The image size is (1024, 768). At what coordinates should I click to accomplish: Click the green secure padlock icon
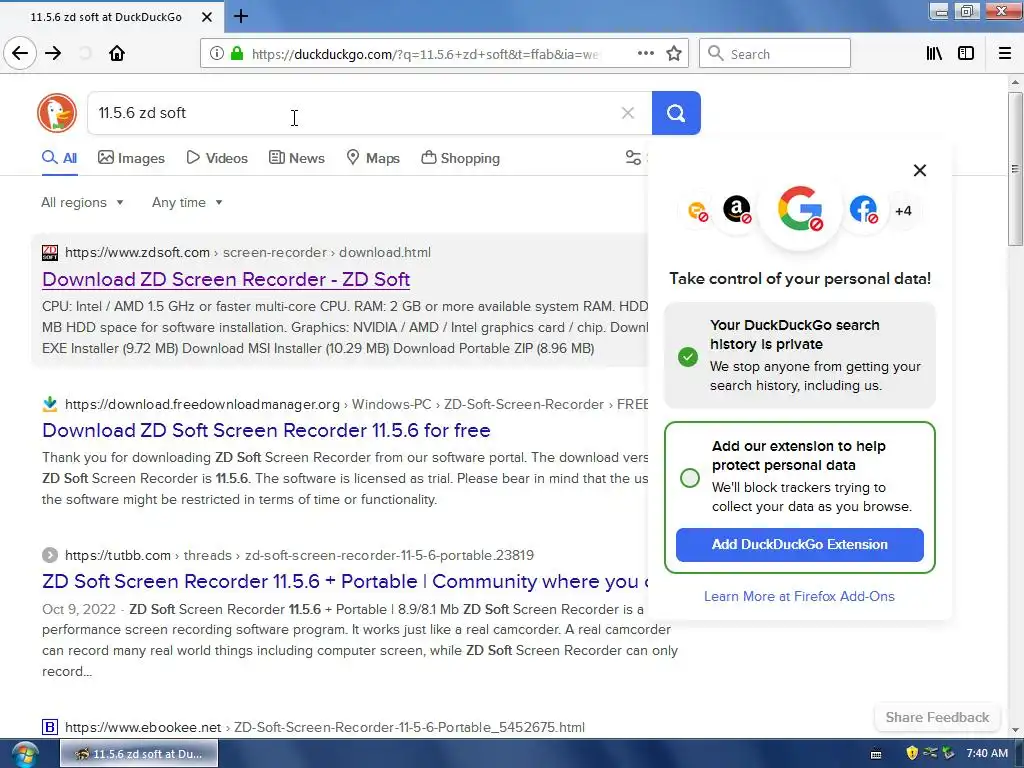point(237,54)
